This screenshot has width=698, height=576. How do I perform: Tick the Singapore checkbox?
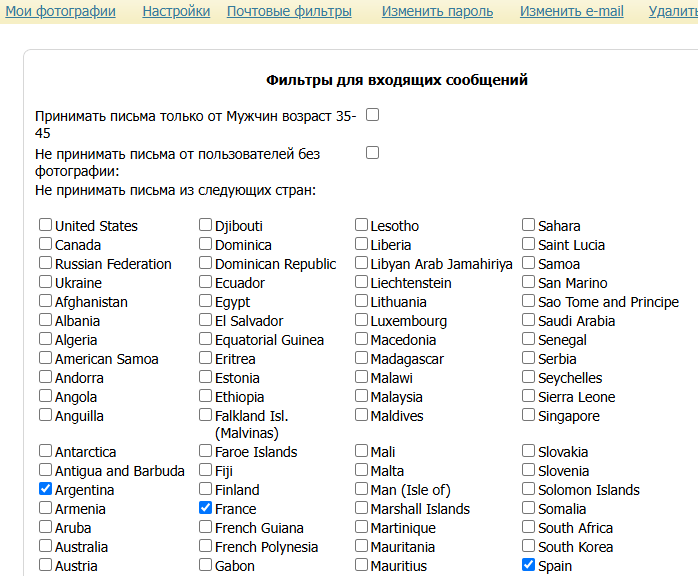529,416
